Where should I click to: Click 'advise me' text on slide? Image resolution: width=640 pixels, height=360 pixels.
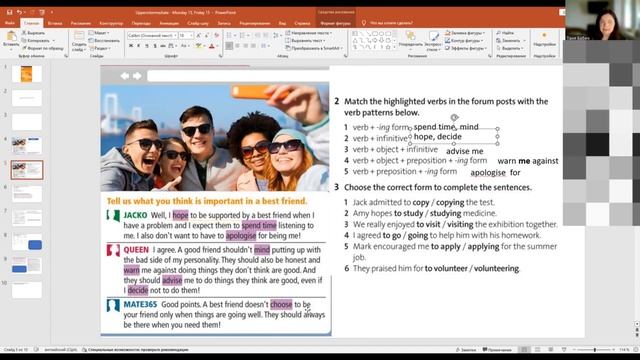tap(464, 151)
